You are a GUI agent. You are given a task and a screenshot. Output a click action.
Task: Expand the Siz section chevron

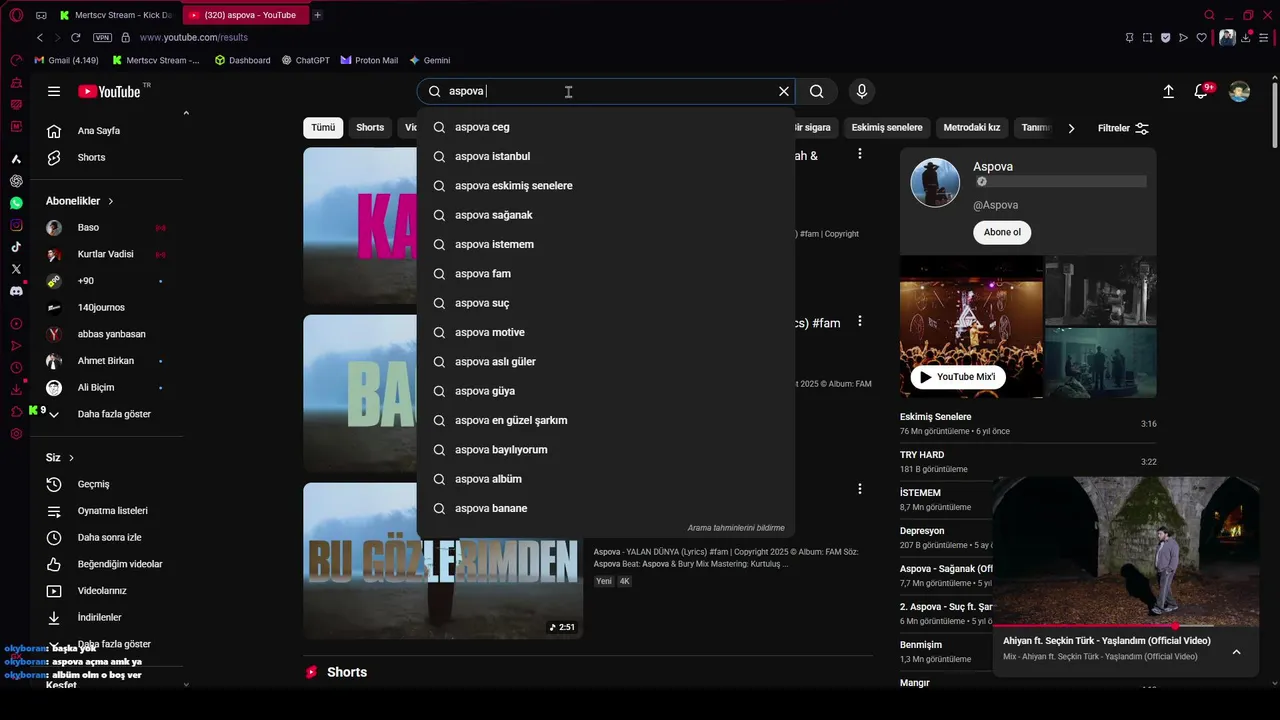(71, 458)
